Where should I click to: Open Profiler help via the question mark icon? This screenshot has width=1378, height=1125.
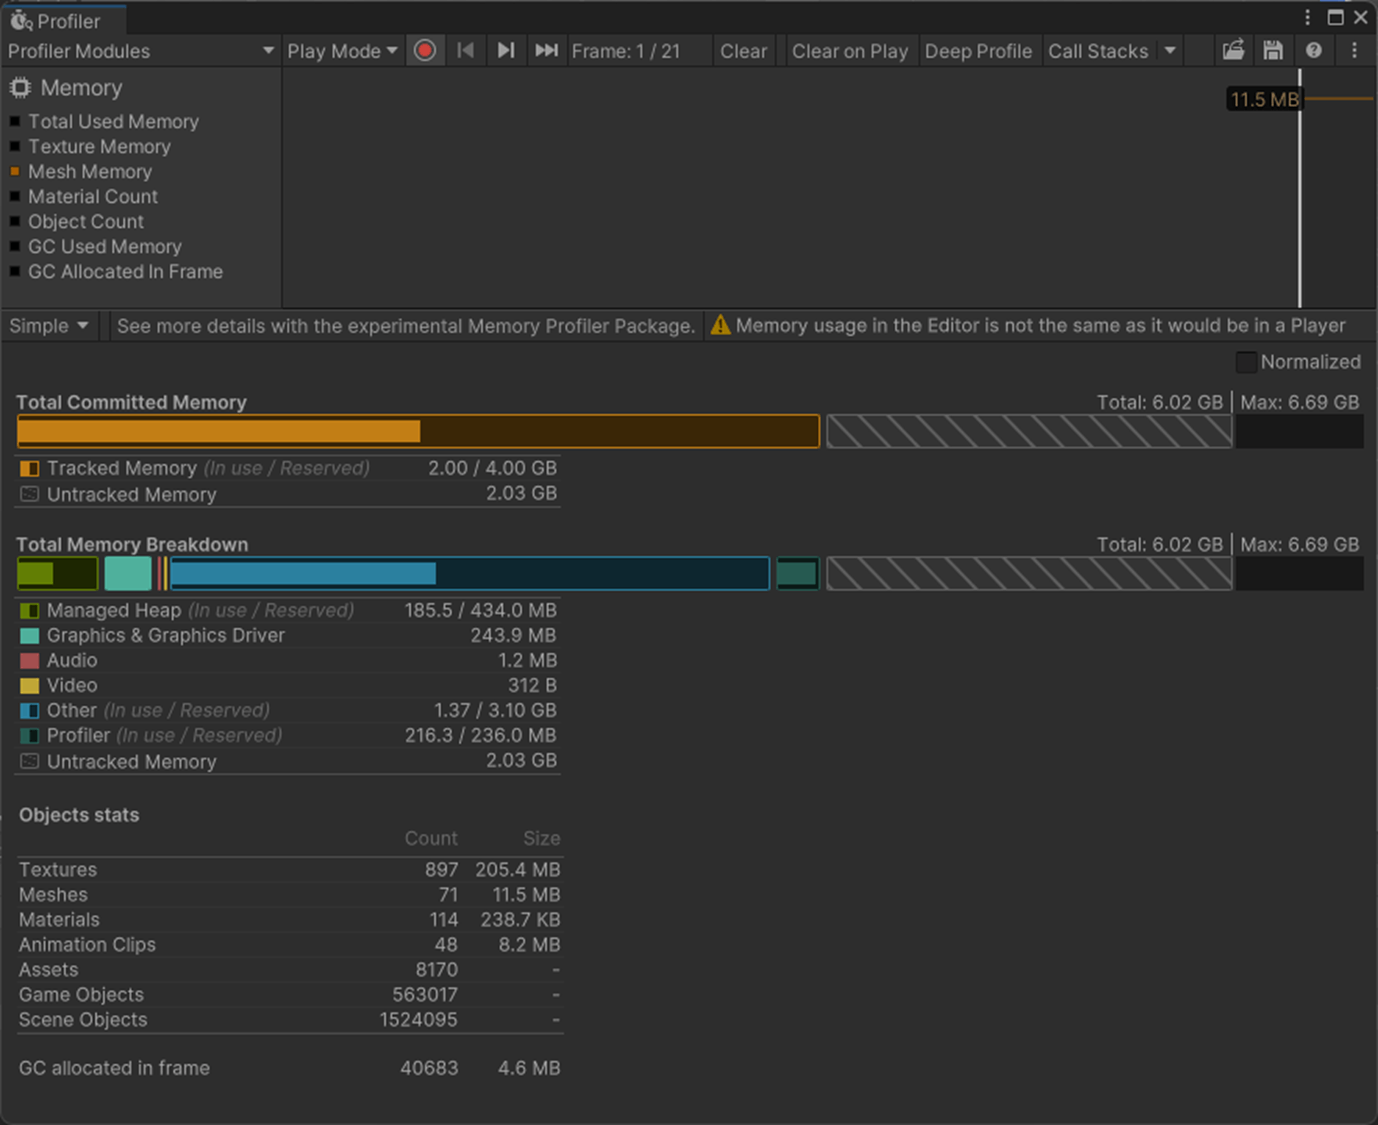(1314, 51)
